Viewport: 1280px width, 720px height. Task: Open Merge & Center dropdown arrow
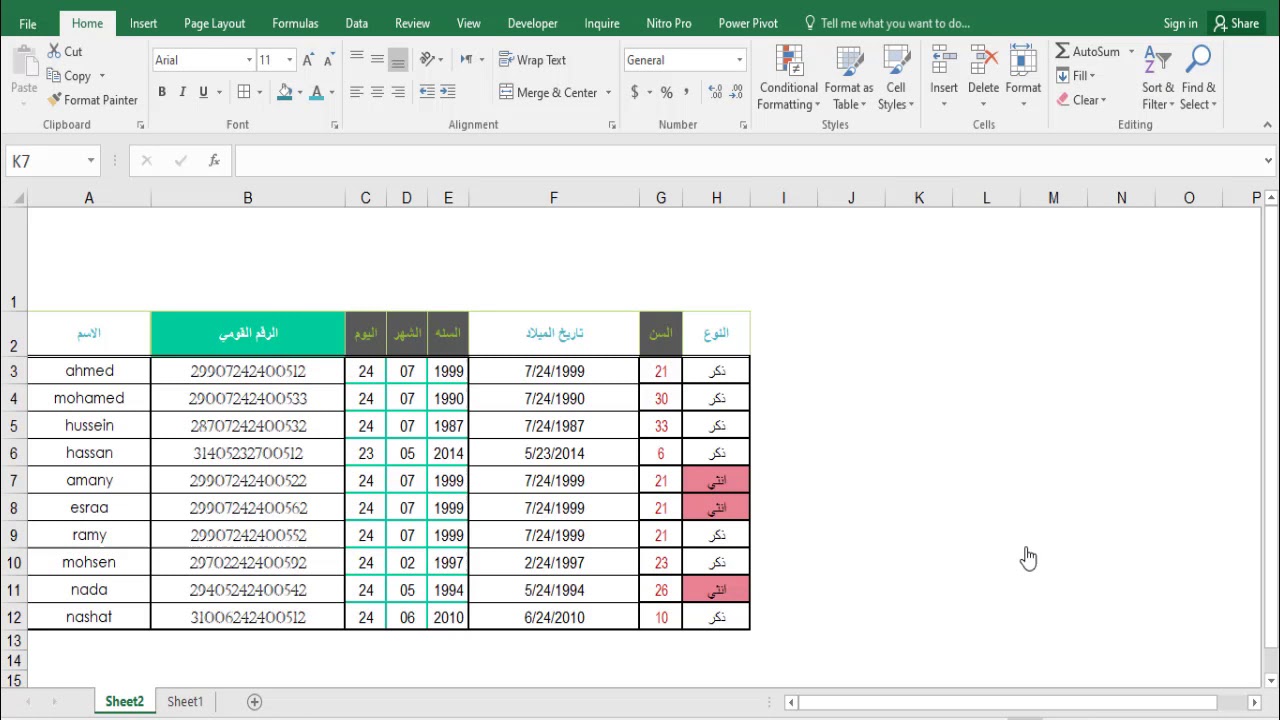608,93
